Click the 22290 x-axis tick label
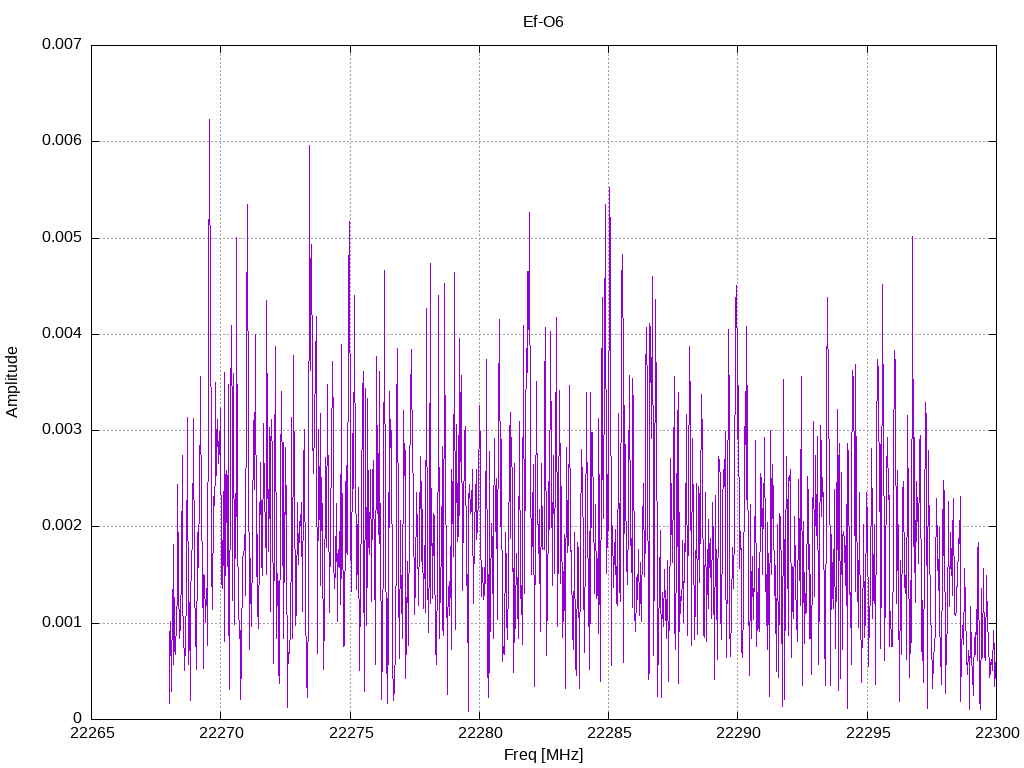The width and height of the screenshot is (1024, 768). click(x=739, y=733)
